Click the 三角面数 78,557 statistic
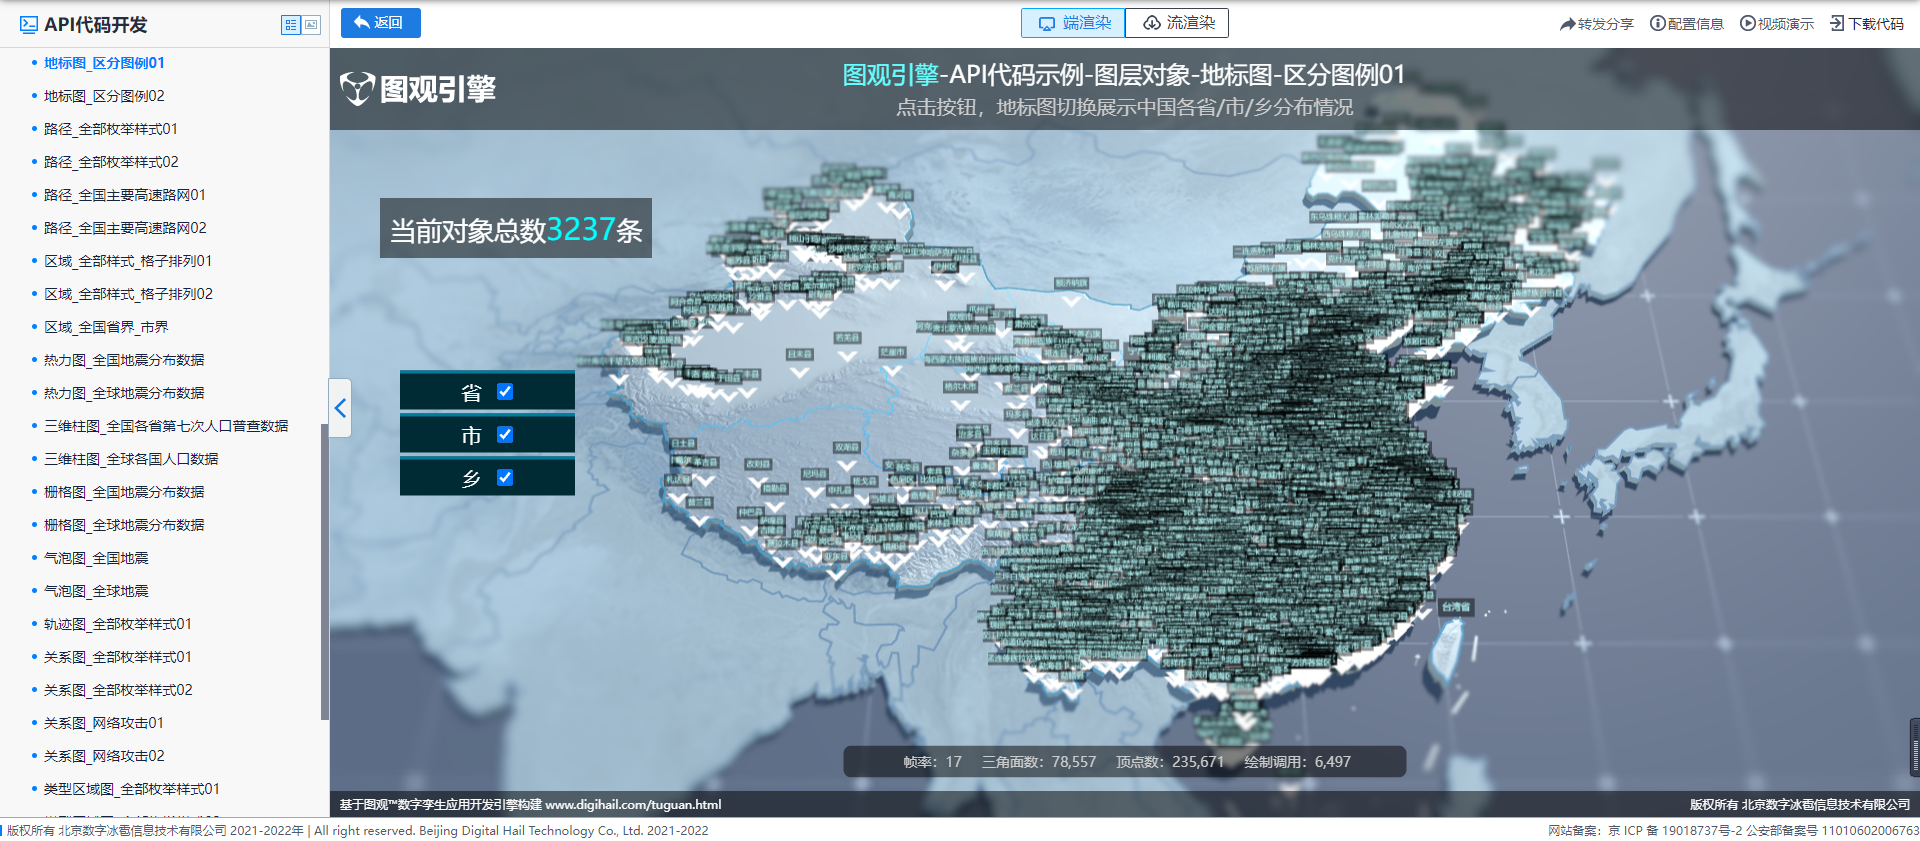 [x=1039, y=762]
